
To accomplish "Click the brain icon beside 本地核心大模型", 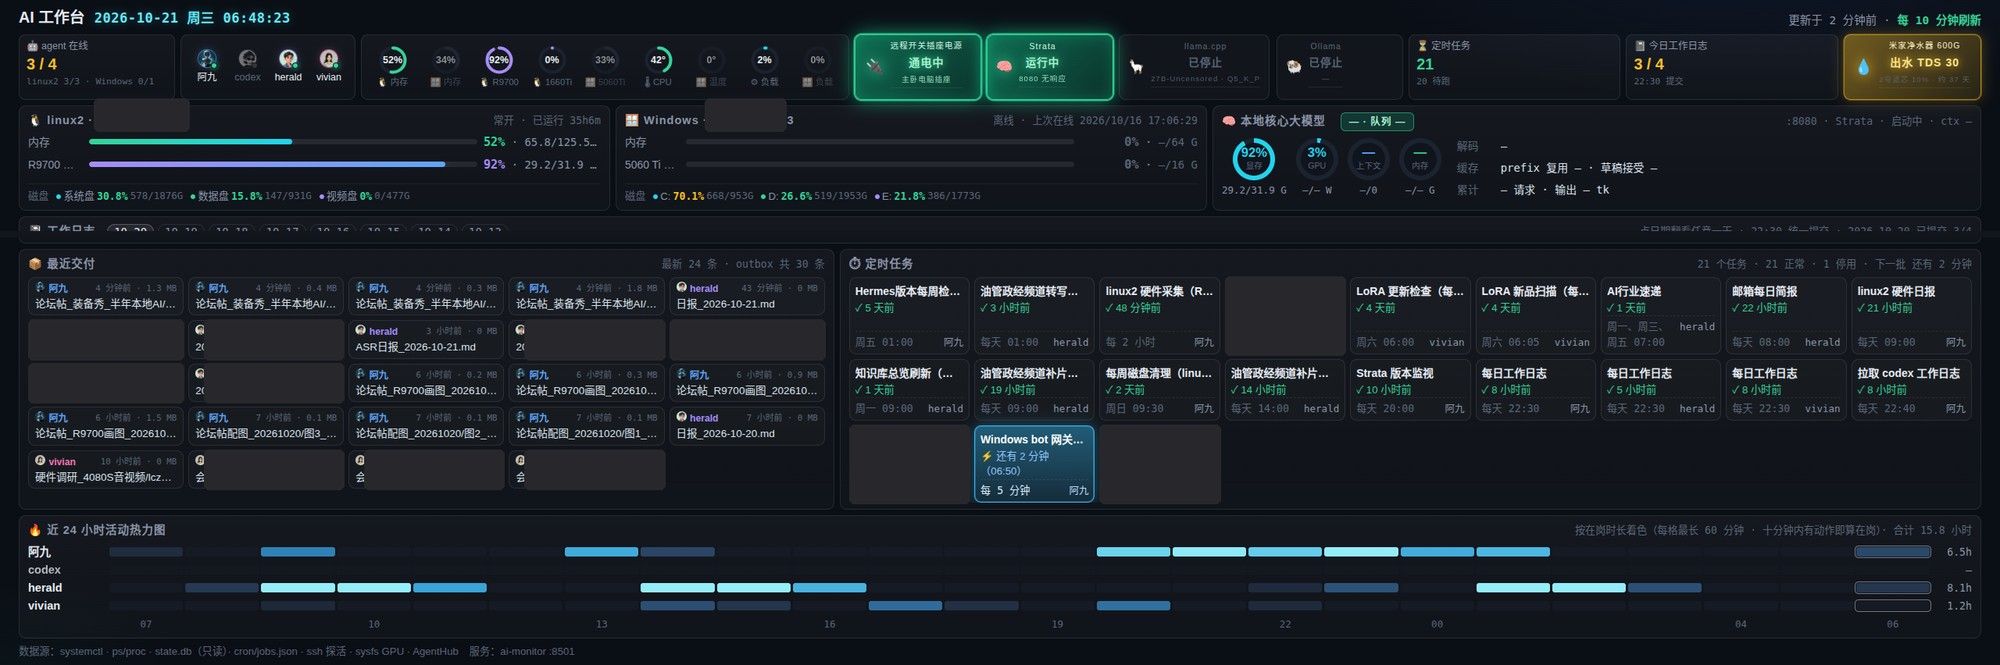I will 1229,121.
